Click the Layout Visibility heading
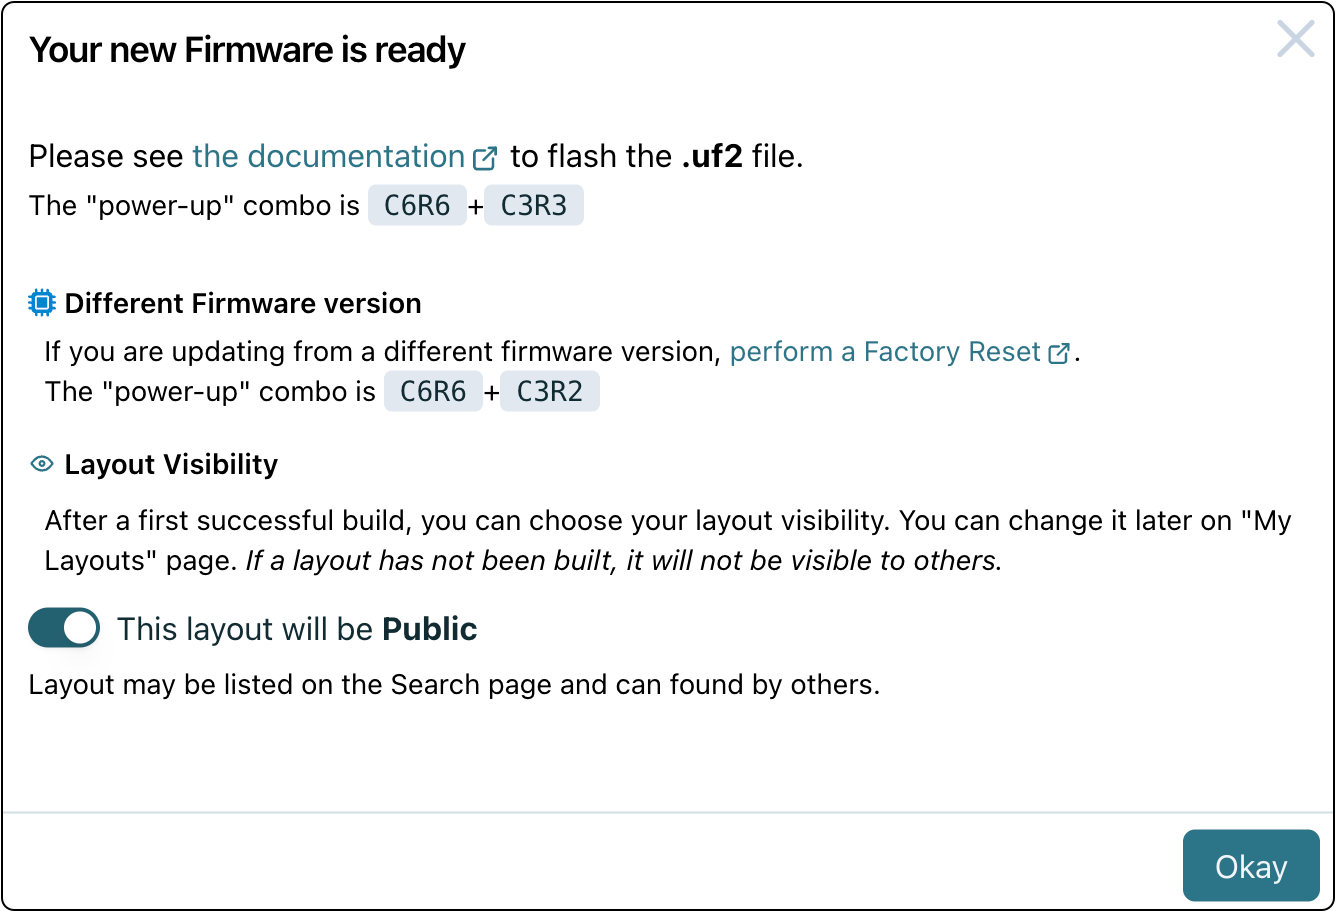The height and width of the screenshot is (912, 1336). click(170, 463)
